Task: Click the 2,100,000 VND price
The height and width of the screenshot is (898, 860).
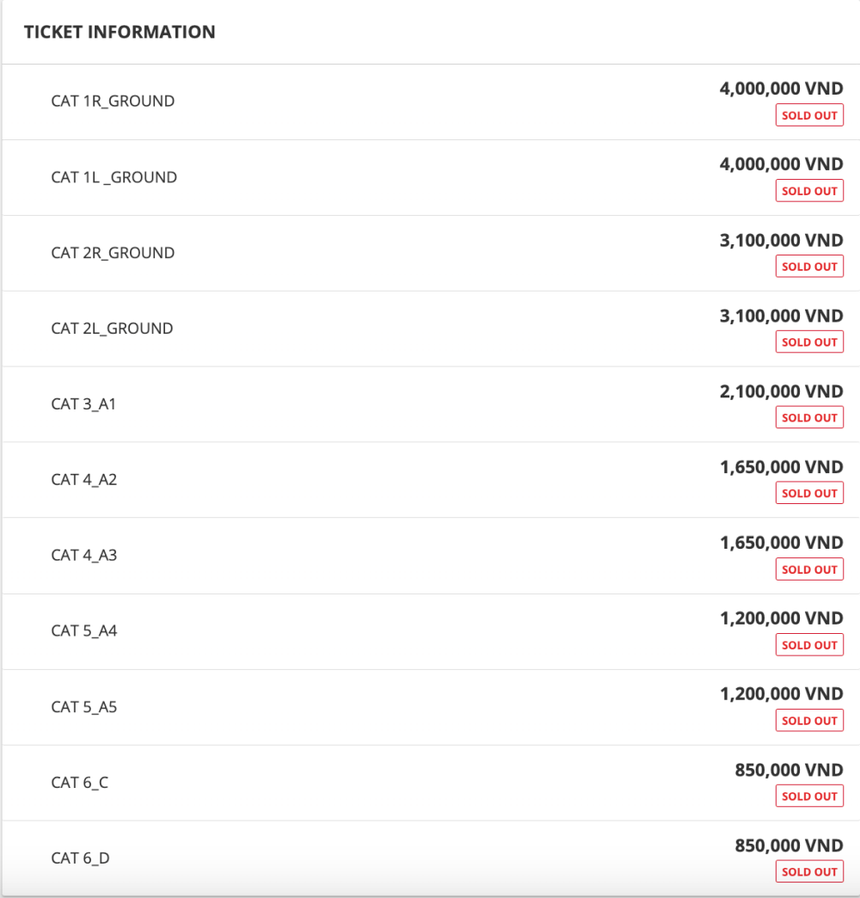Action: [781, 391]
